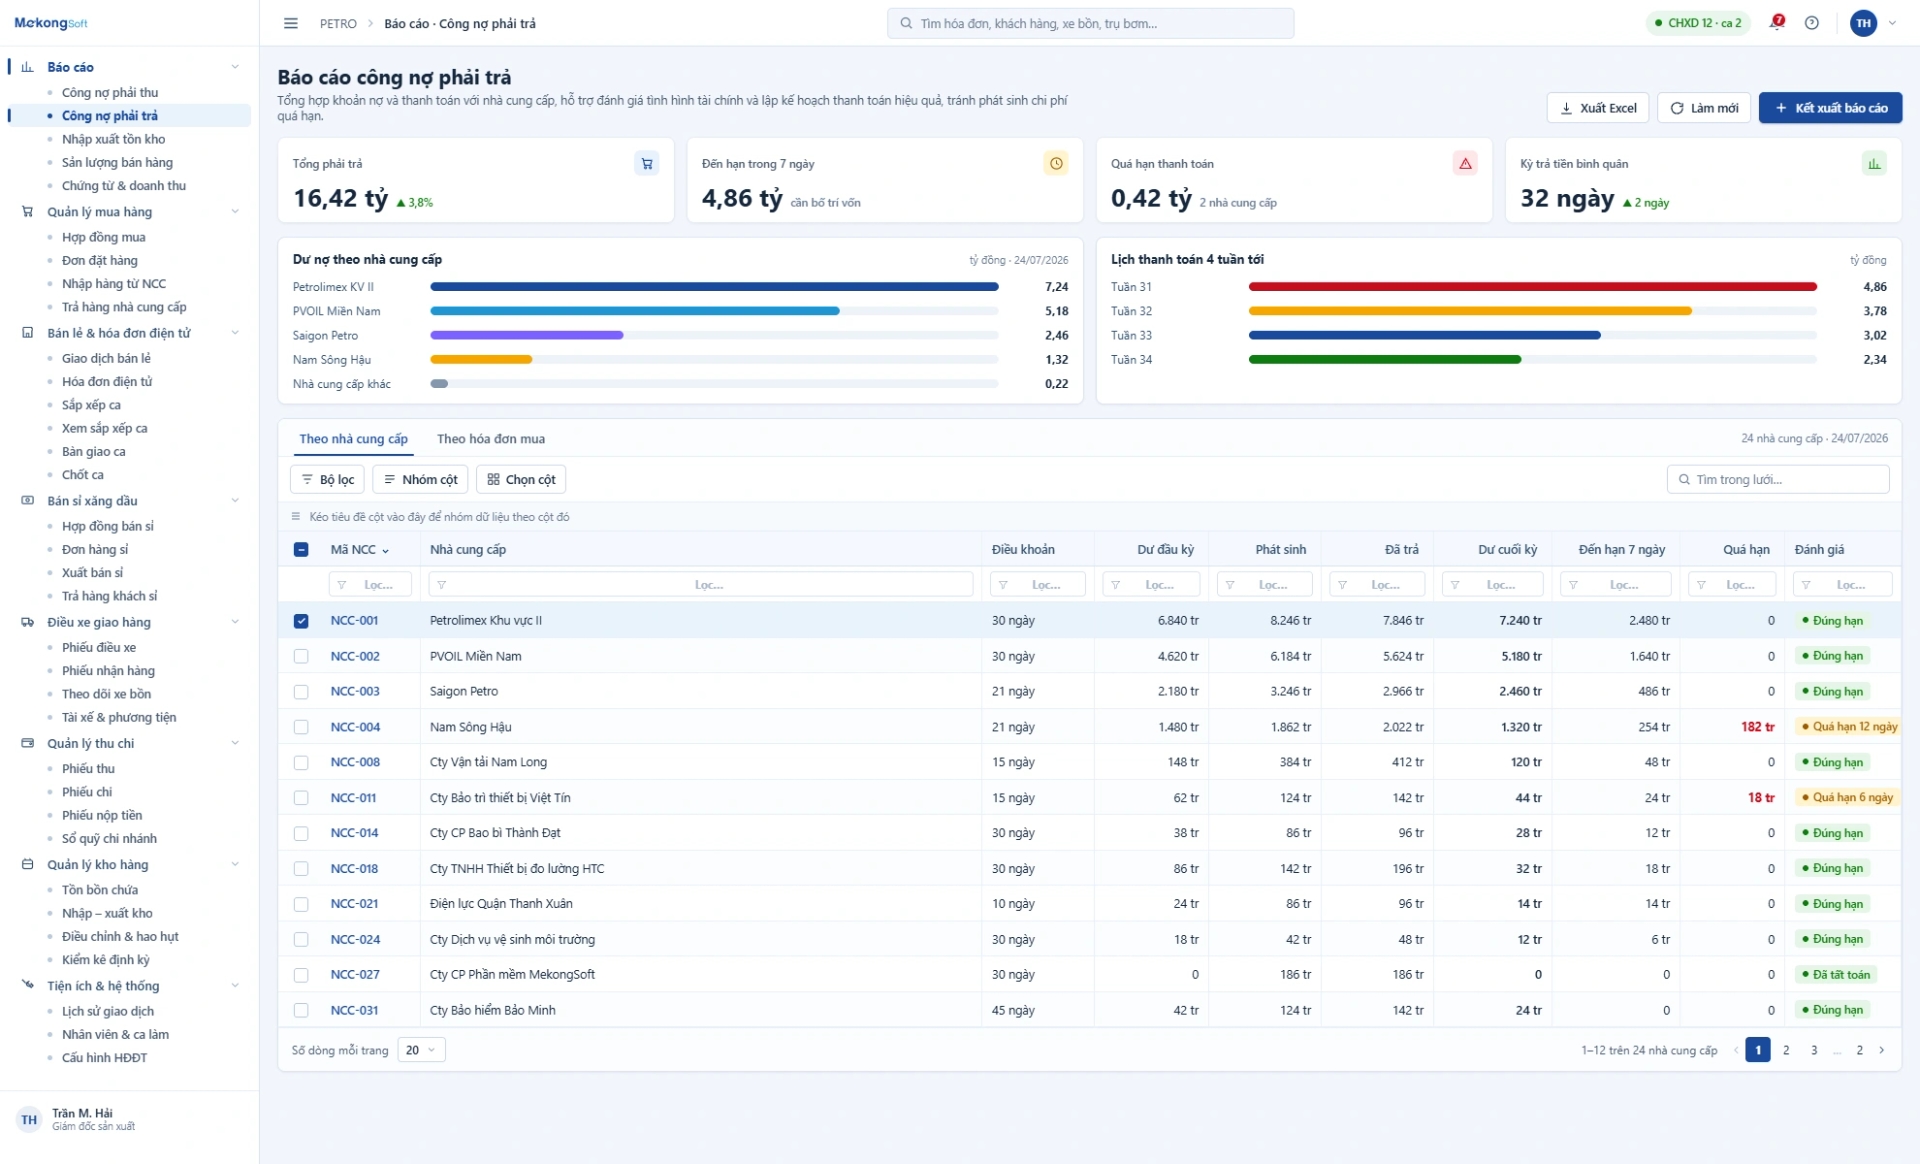Click the Quản lý thu chi icon
The image size is (1920, 1164).
tap(28, 743)
